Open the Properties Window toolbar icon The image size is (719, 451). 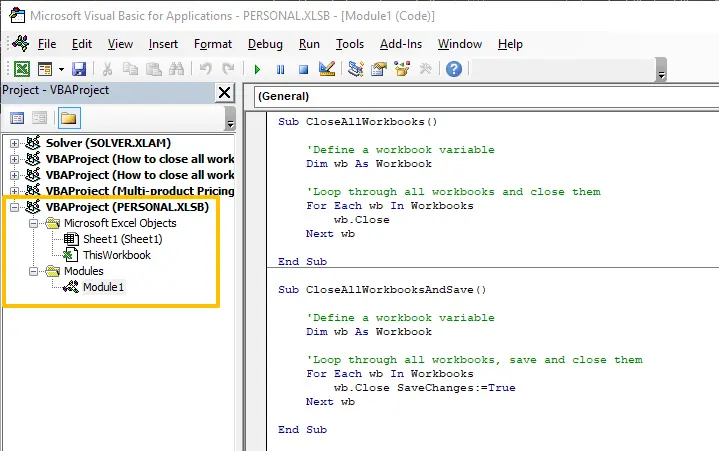379,69
